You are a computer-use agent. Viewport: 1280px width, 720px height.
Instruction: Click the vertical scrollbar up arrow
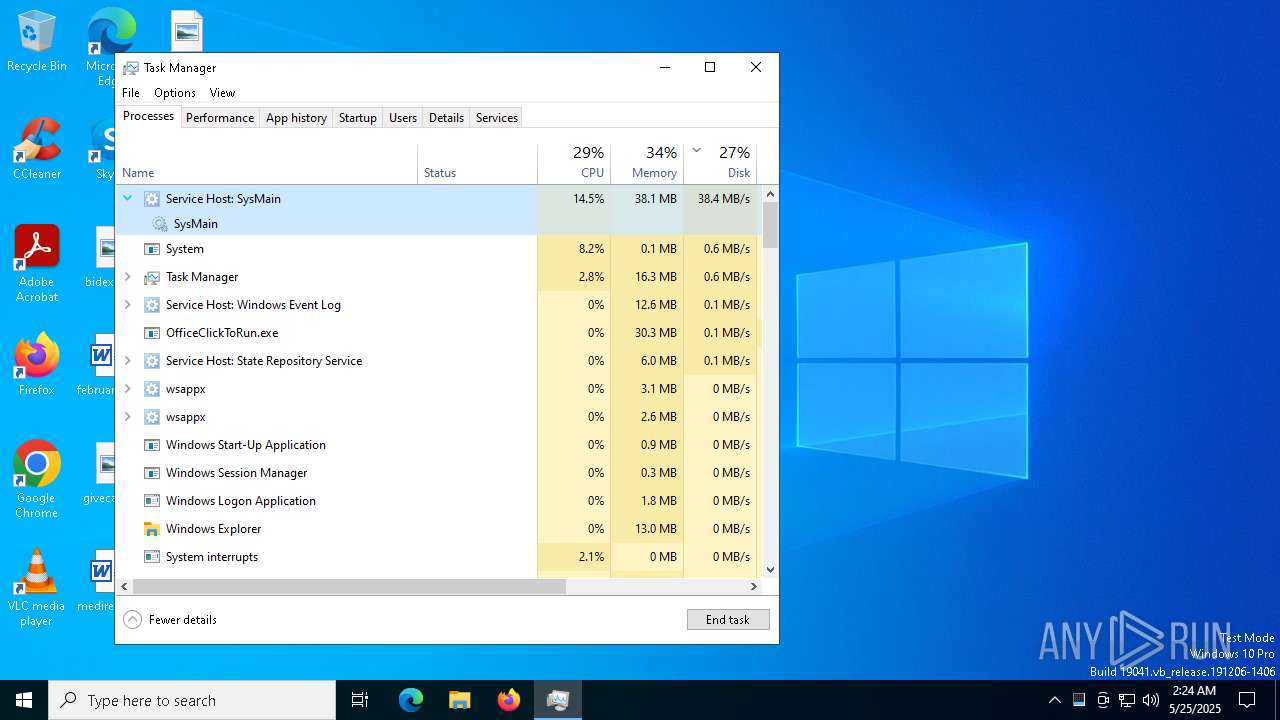pos(770,194)
